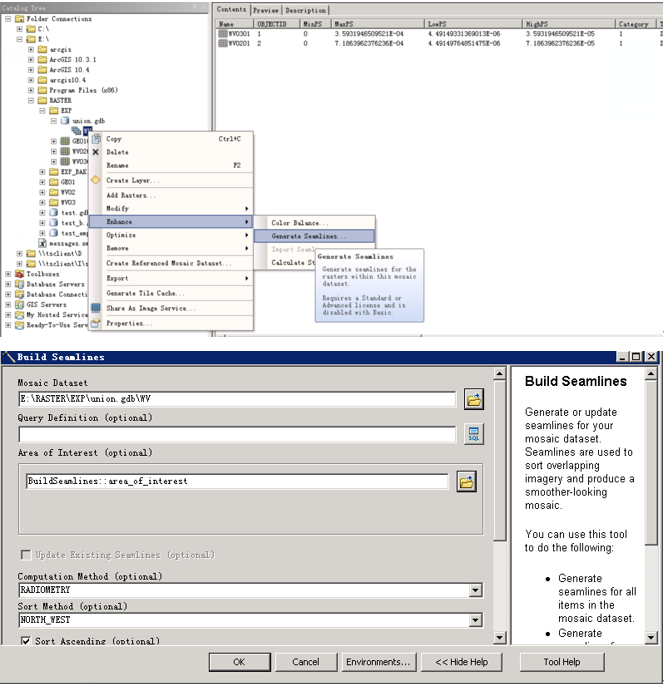Click Tool Help button
664x684 pixels.
coord(562,662)
